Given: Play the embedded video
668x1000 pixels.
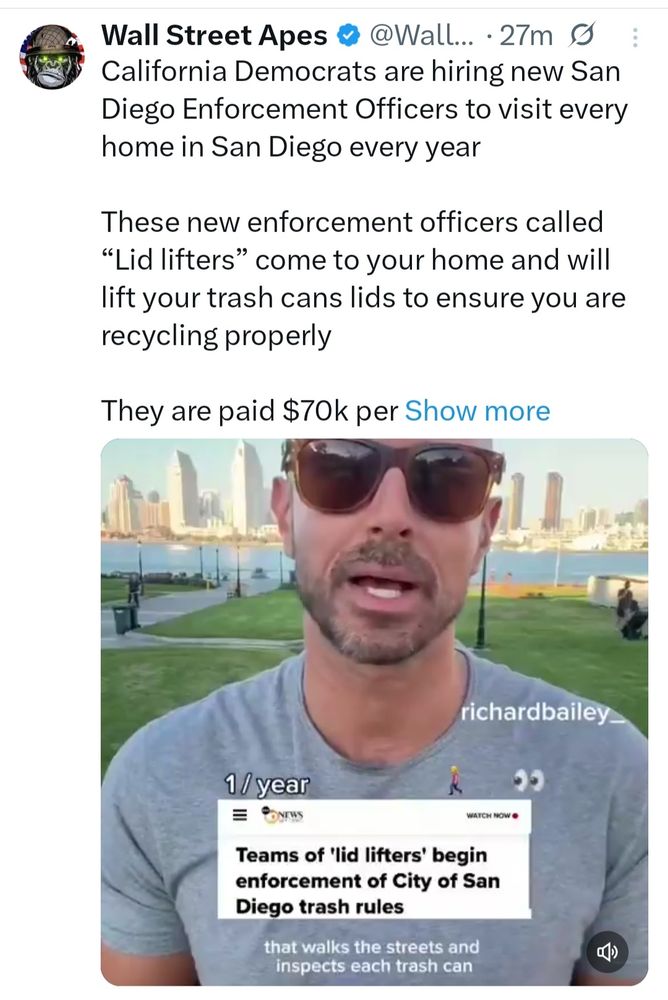Looking at the screenshot, I should (x=375, y=712).
